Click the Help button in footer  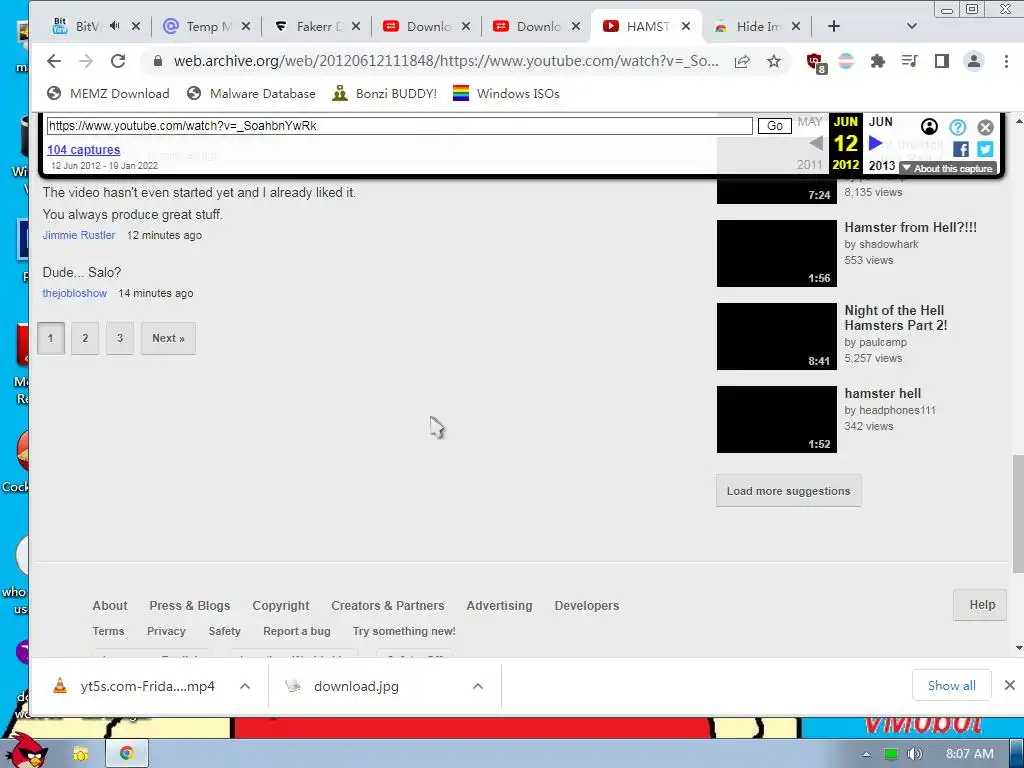pyautogui.click(x=982, y=605)
